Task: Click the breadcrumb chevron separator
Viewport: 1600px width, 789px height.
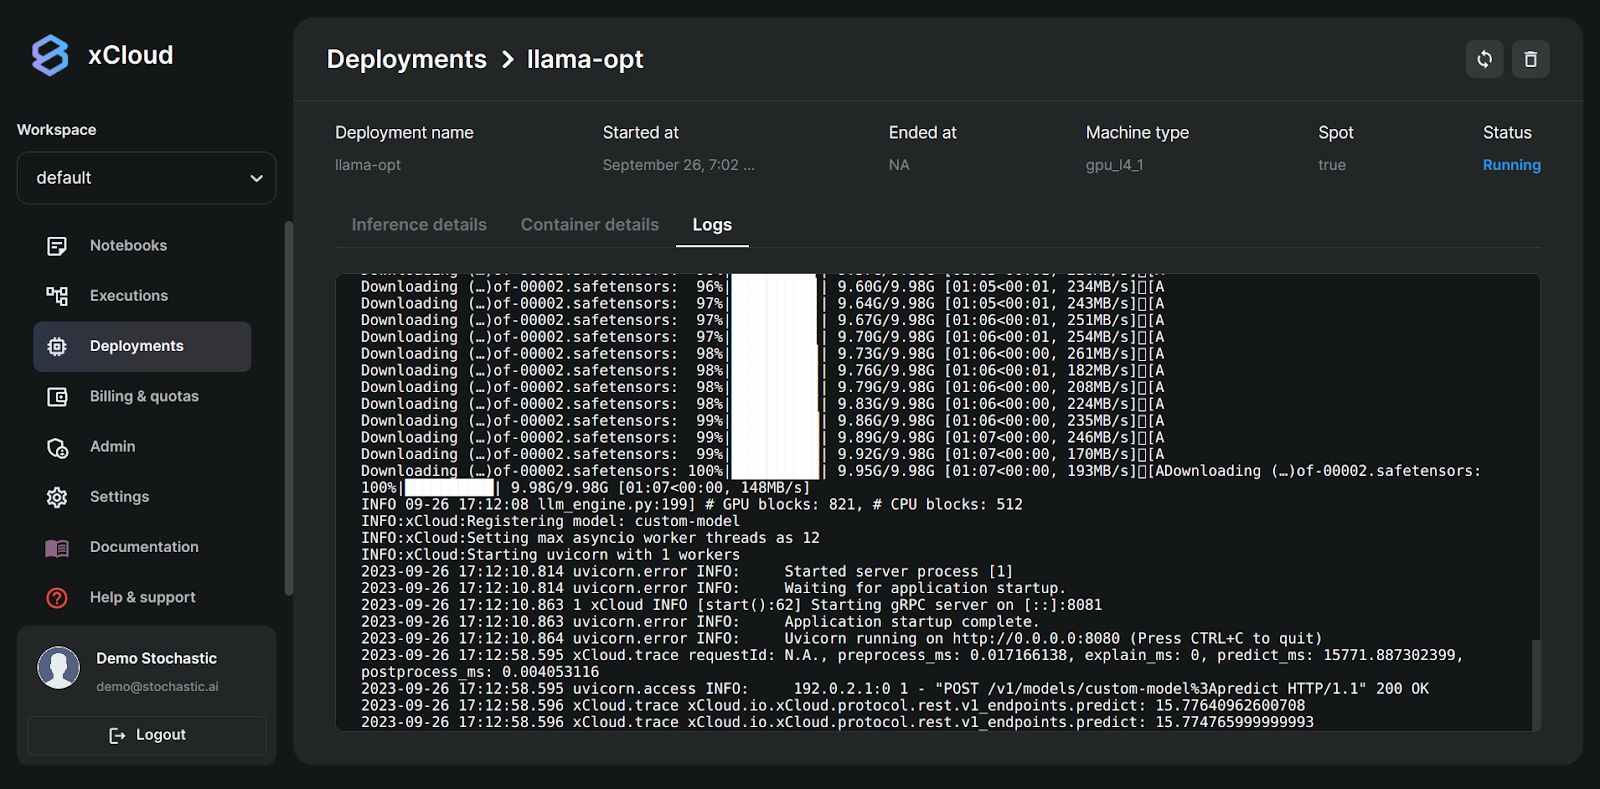Action: pyautogui.click(x=507, y=60)
